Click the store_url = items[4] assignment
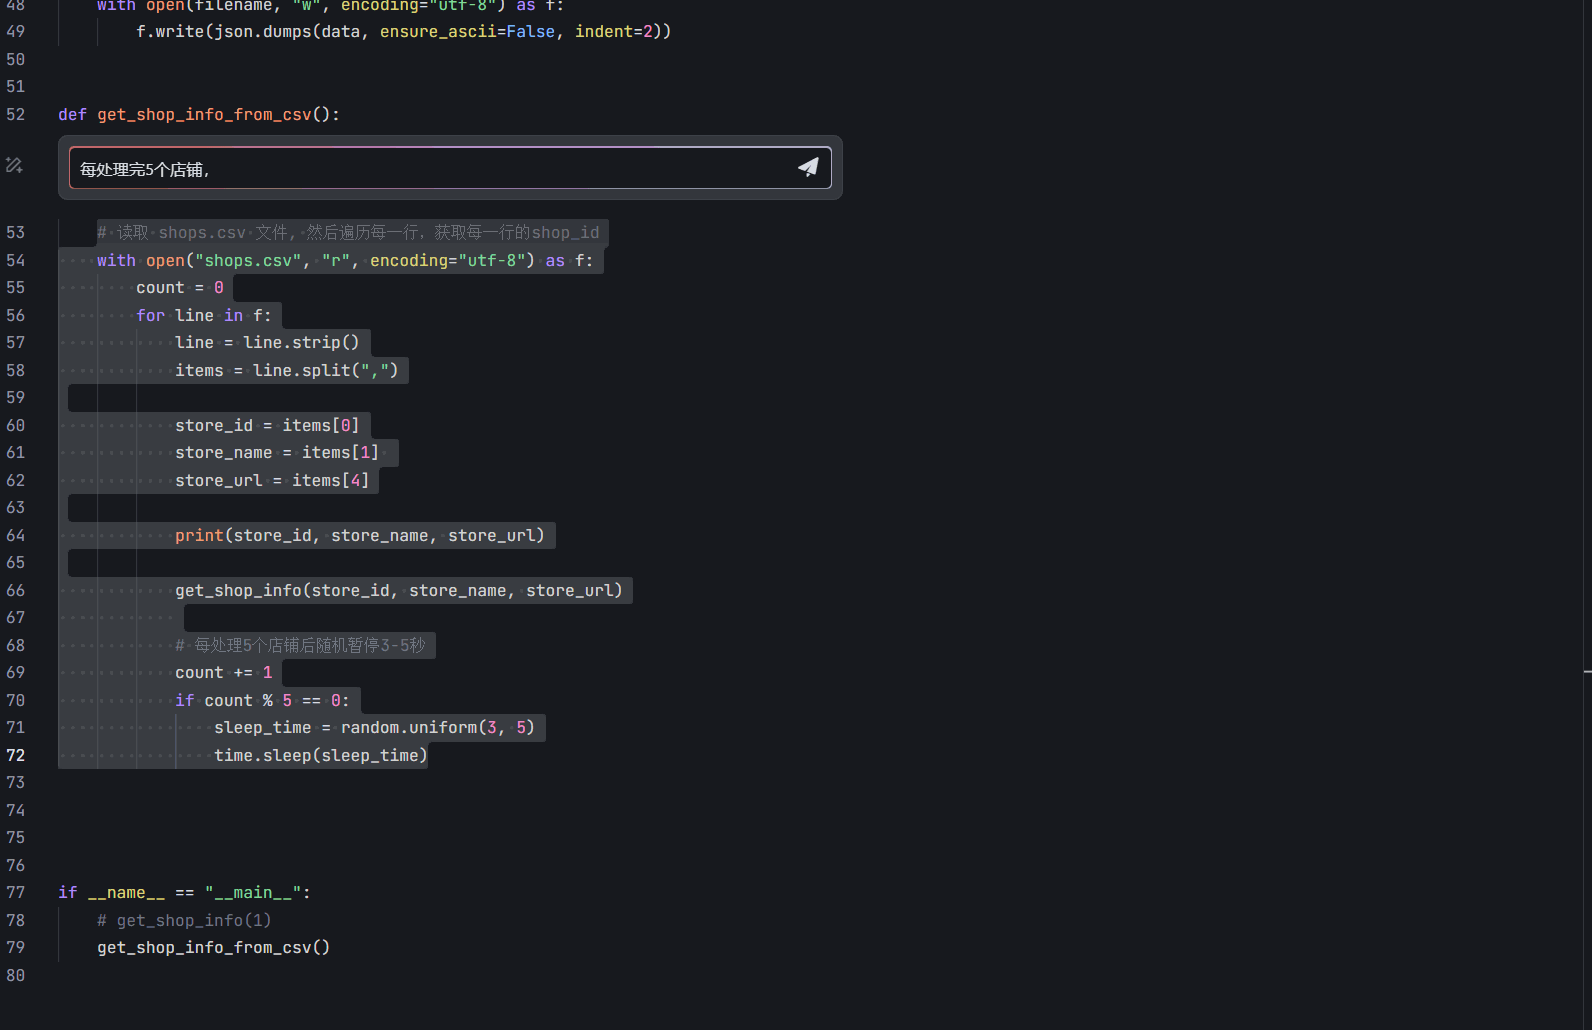The width and height of the screenshot is (1592, 1030). pyautogui.click(x=272, y=481)
